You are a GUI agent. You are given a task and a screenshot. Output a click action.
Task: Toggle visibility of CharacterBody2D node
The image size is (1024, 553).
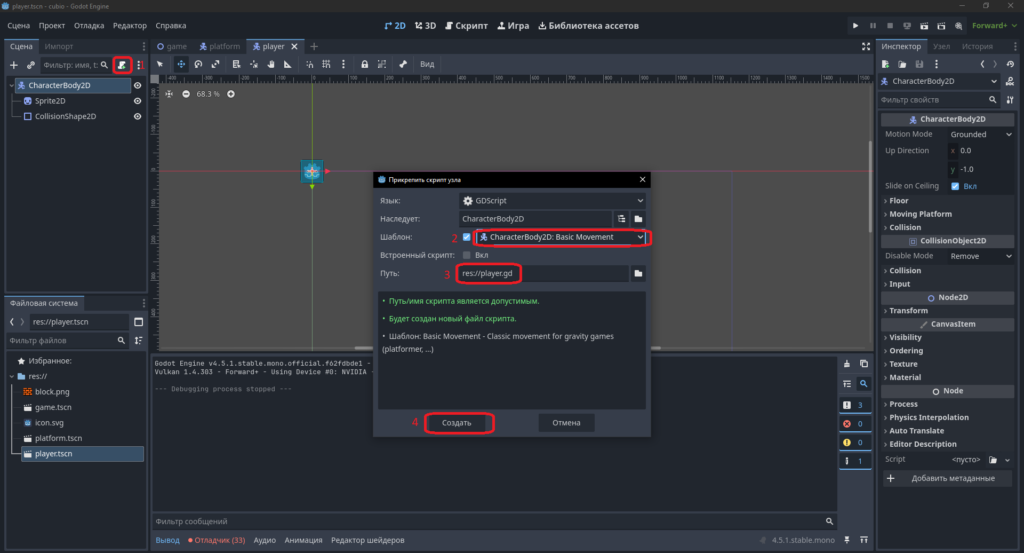coord(137,86)
